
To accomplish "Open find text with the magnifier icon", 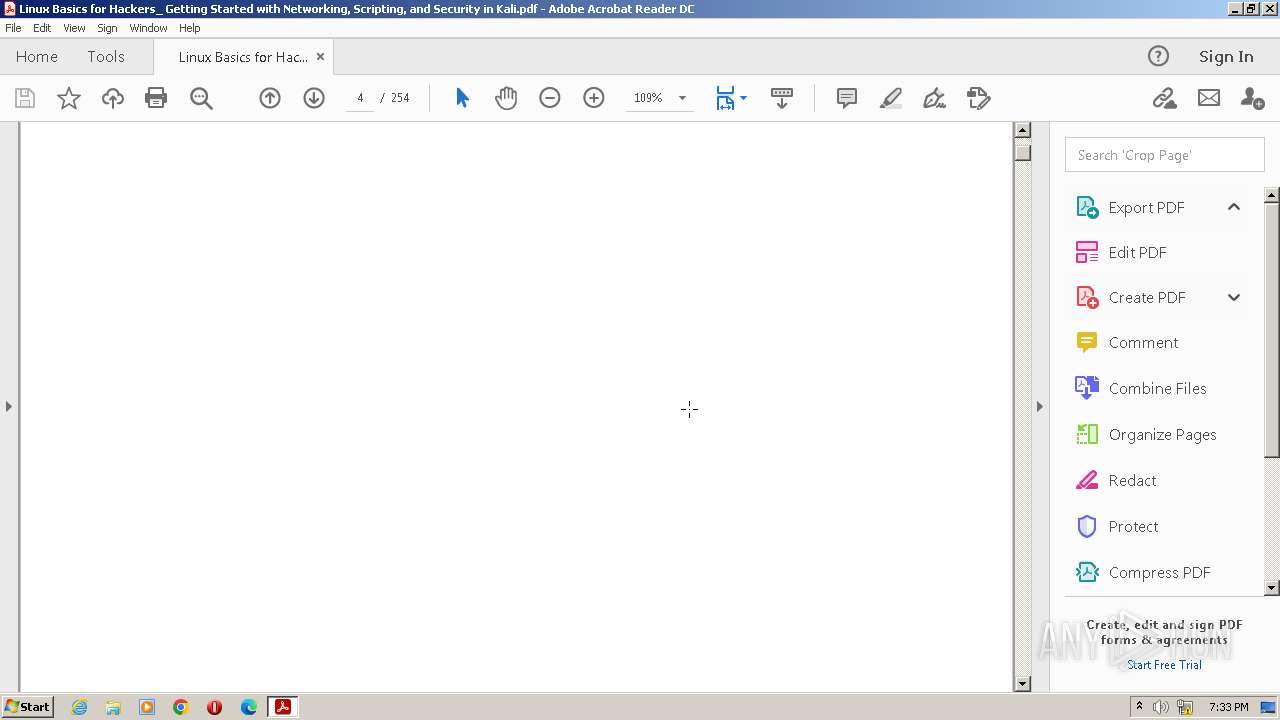I will 201,98.
